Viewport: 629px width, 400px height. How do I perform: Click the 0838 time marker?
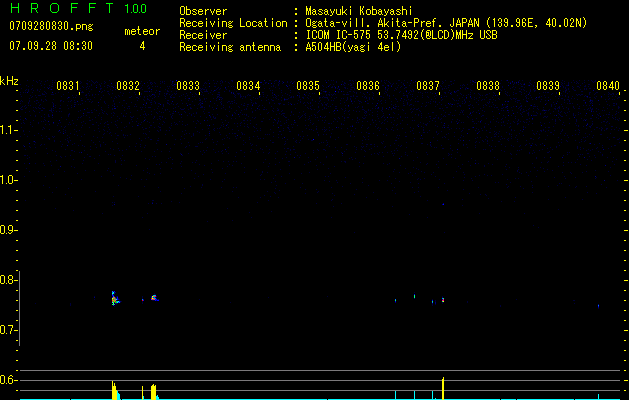coord(488,86)
